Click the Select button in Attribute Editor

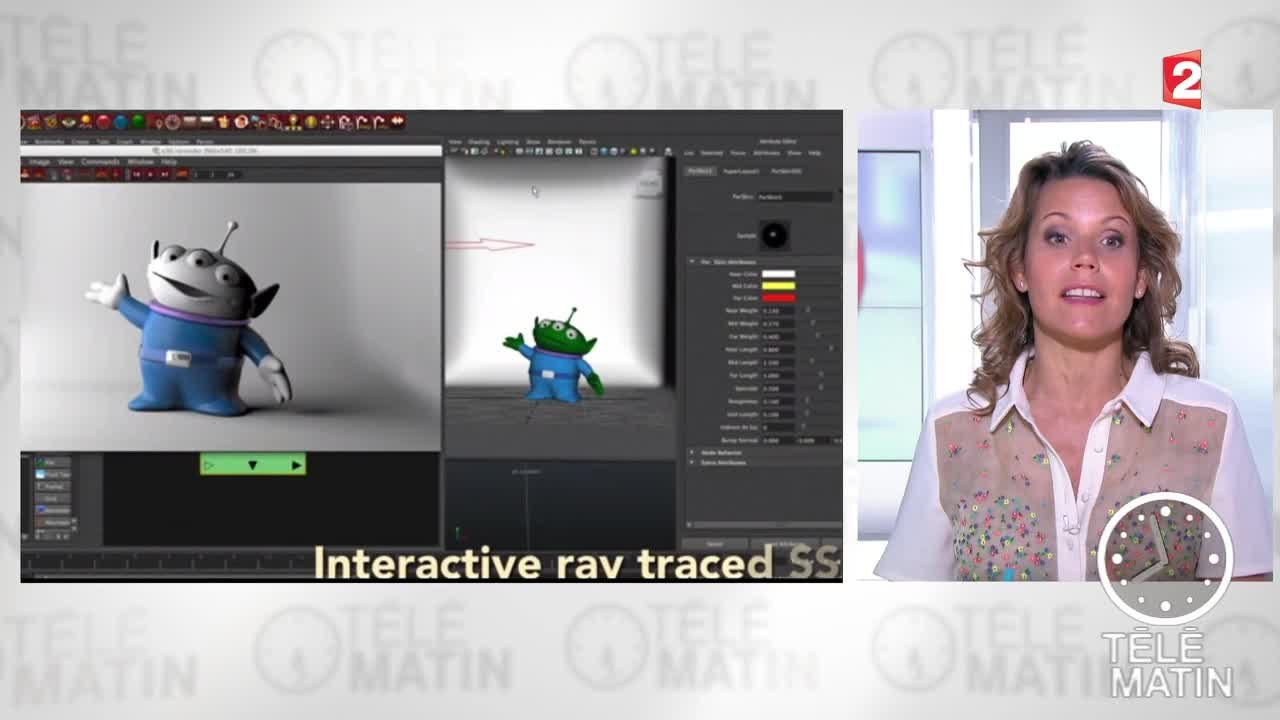click(x=715, y=544)
